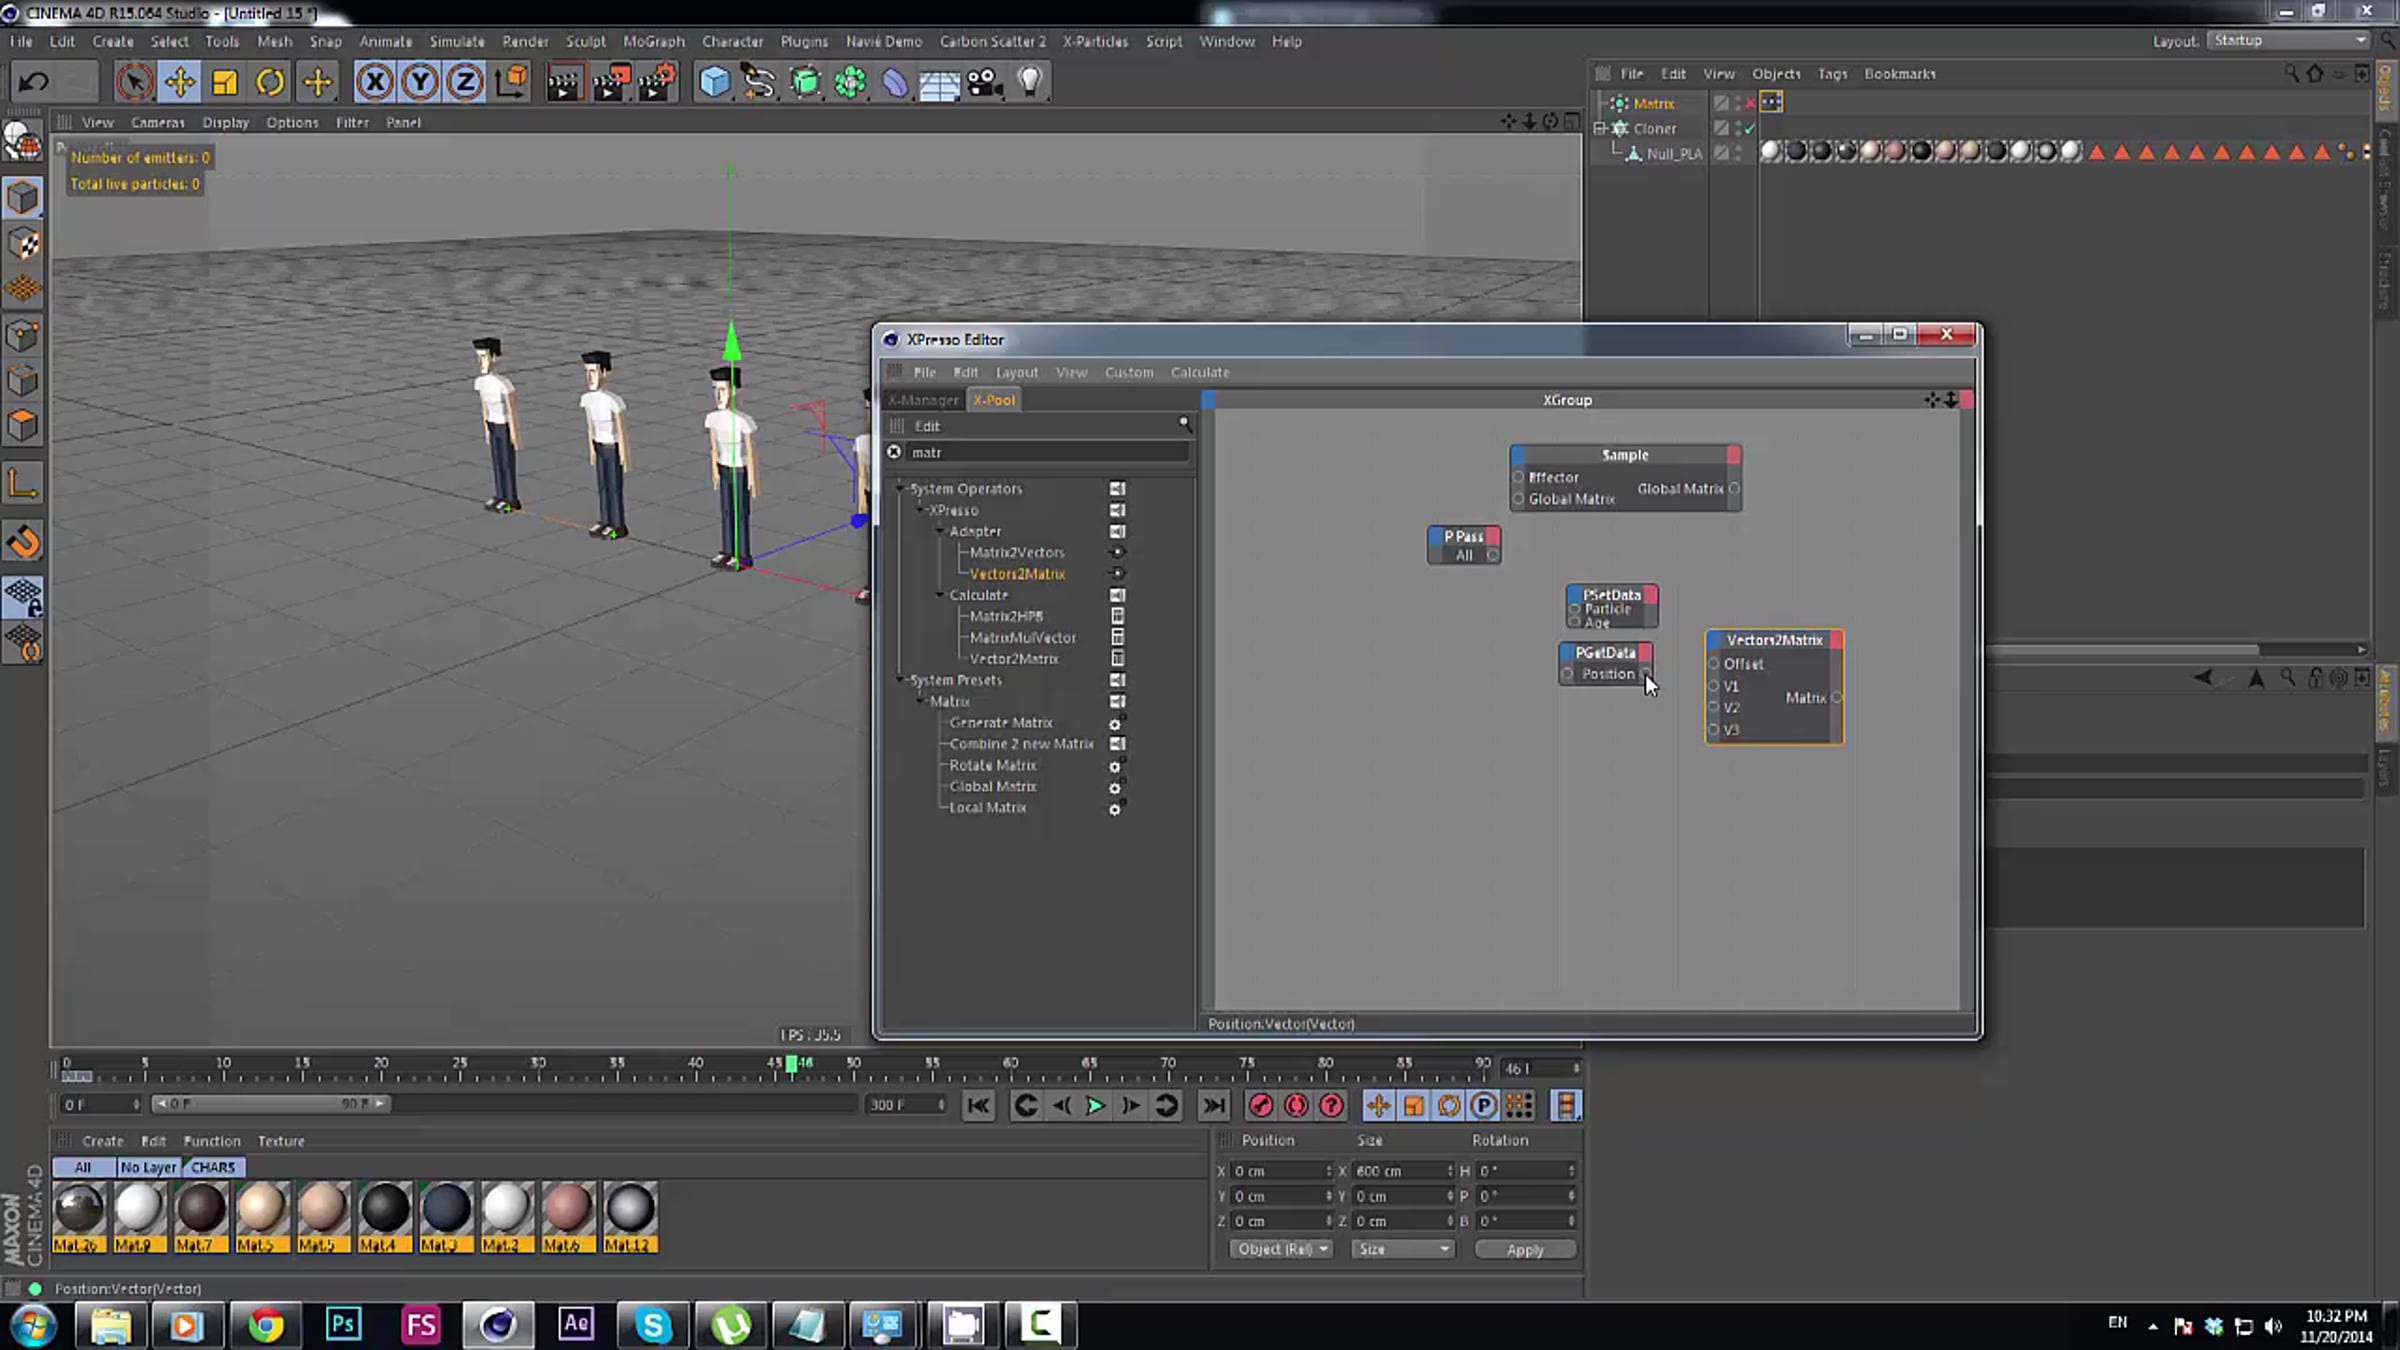The height and width of the screenshot is (1350, 2400).
Task: Select Rotate Matrix preset
Action: tap(993, 765)
